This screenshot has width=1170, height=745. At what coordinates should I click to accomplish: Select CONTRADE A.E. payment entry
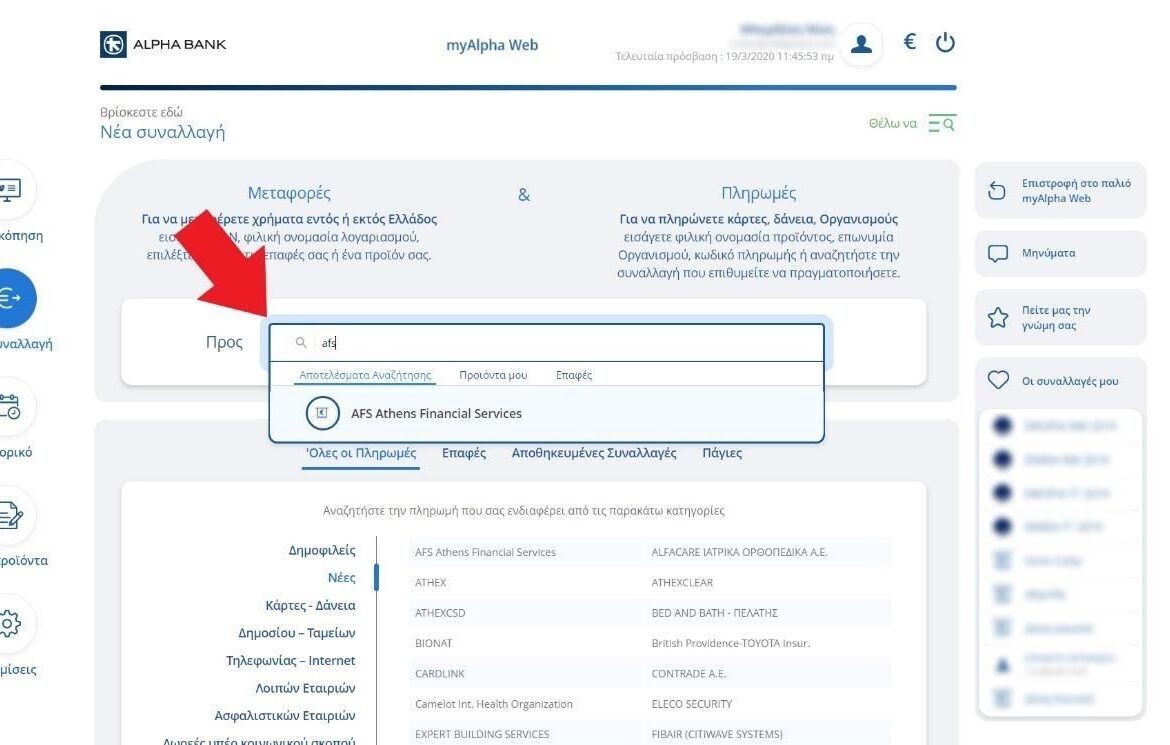pos(689,673)
